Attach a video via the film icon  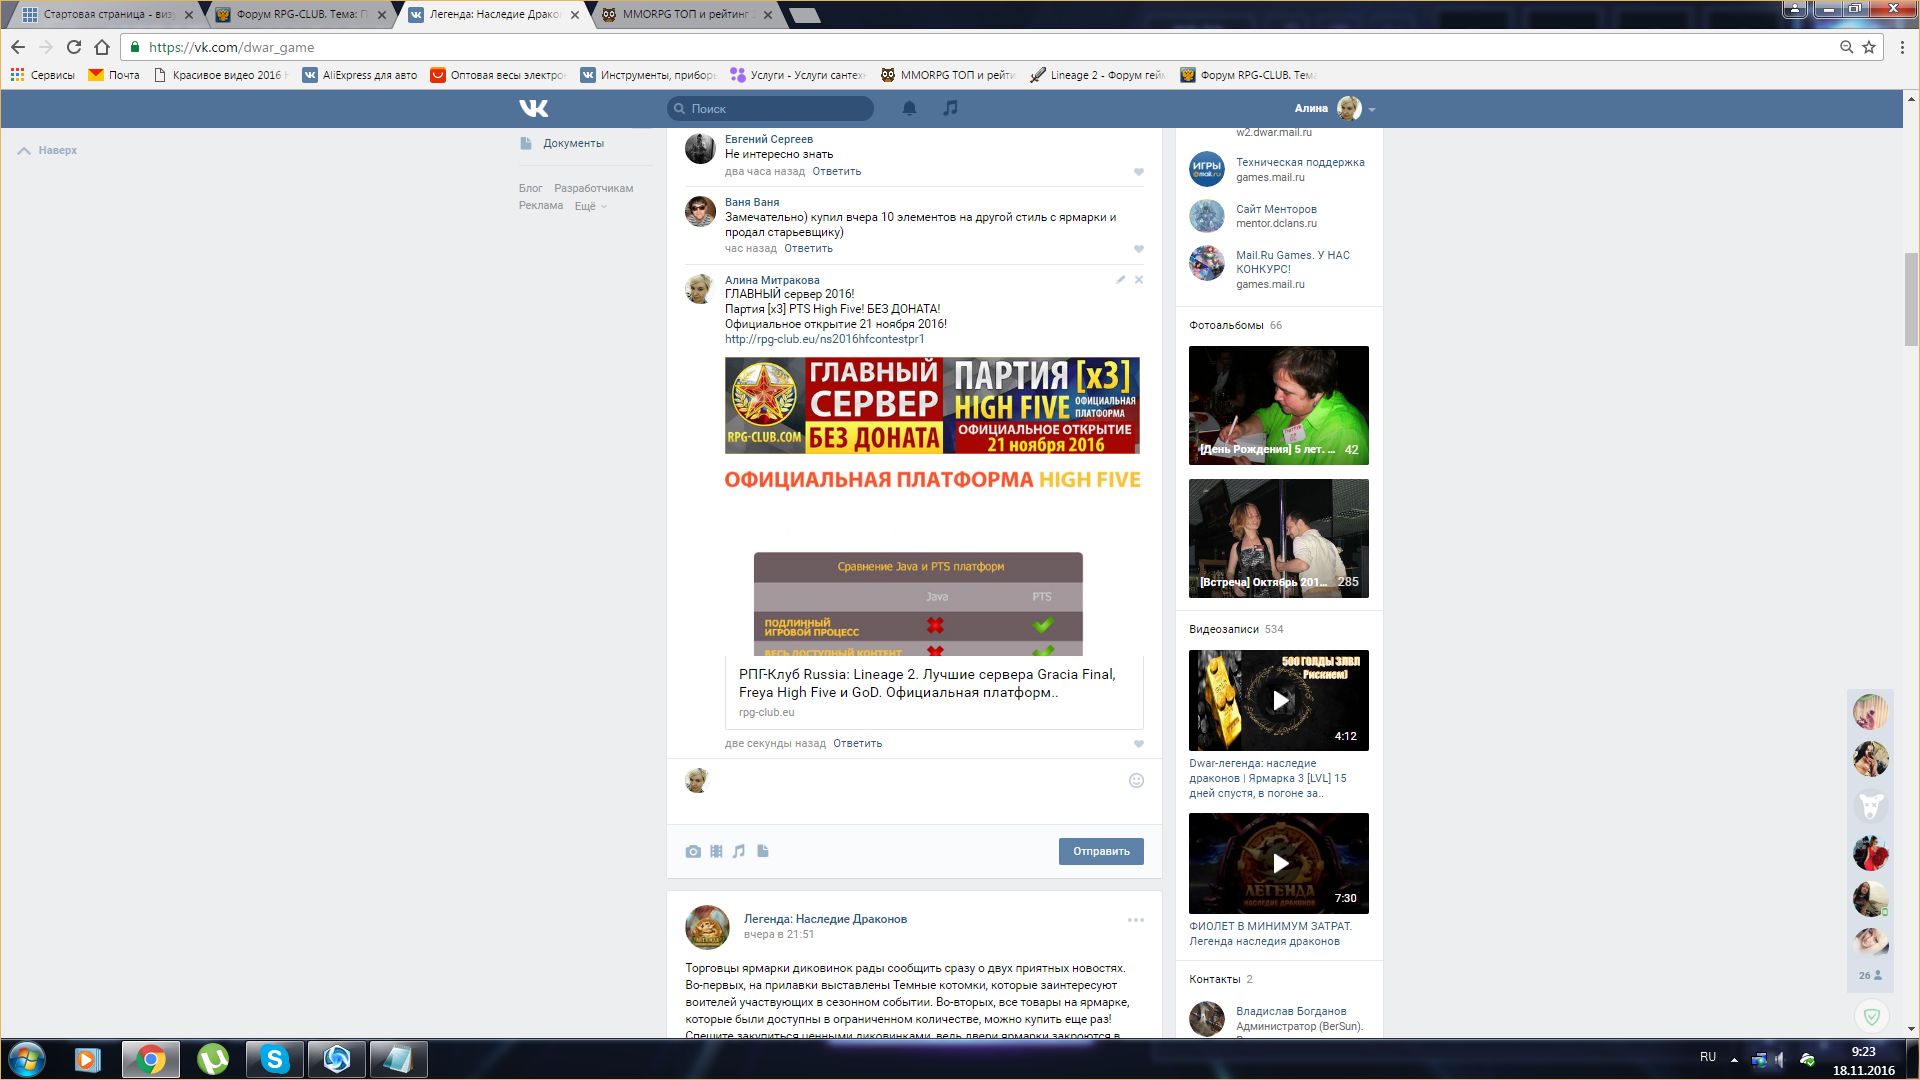716,851
